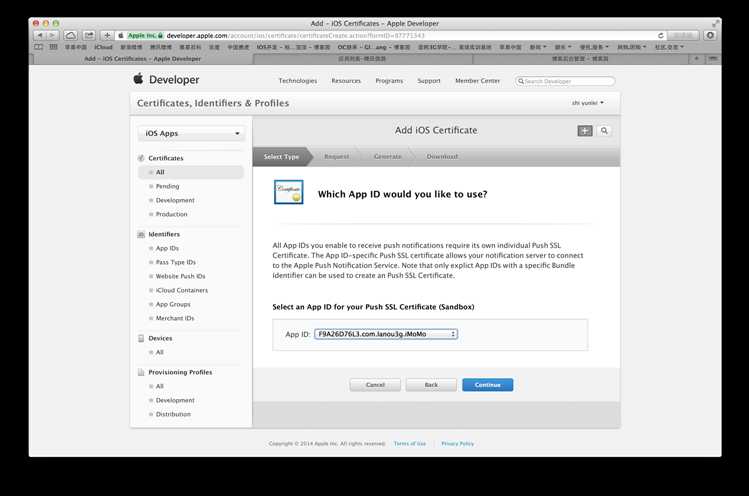Click the Devices section icon in sidebar
The height and width of the screenshot is (496, 749).
[141, 338]
